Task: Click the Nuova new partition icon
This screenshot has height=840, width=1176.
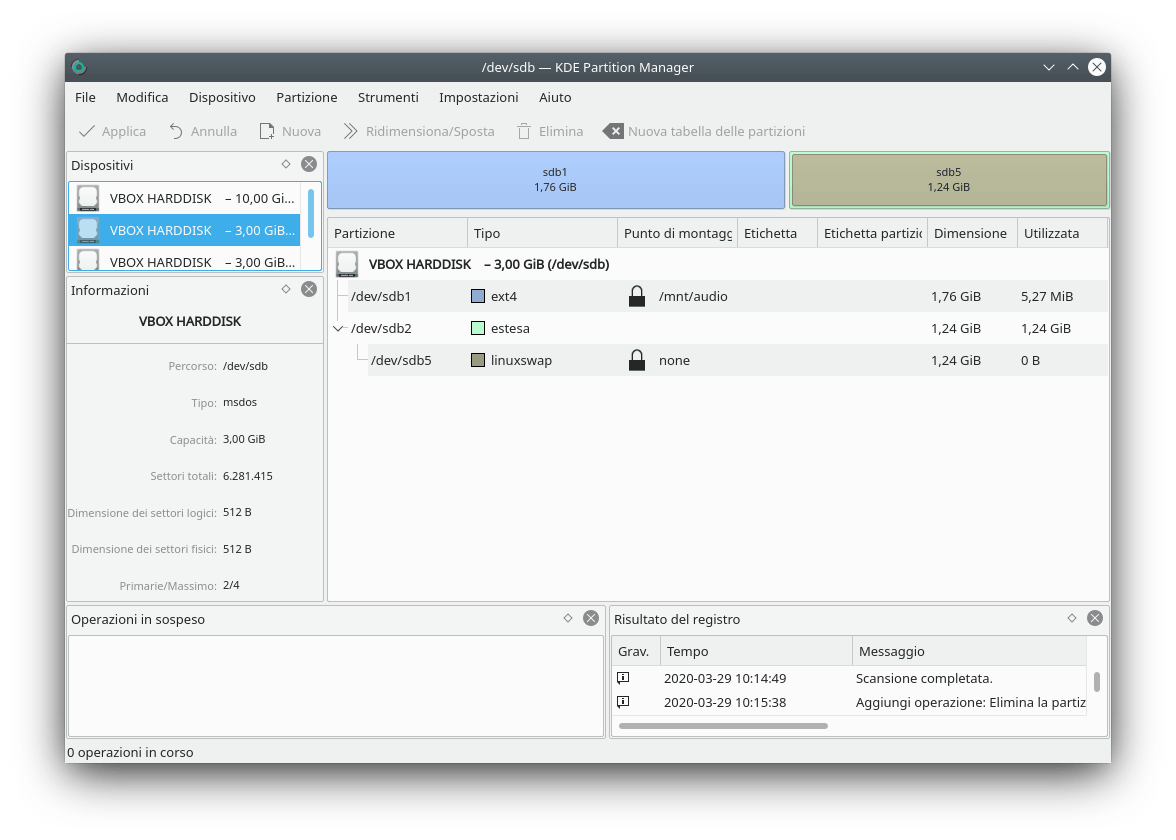Action: point(267,131)
